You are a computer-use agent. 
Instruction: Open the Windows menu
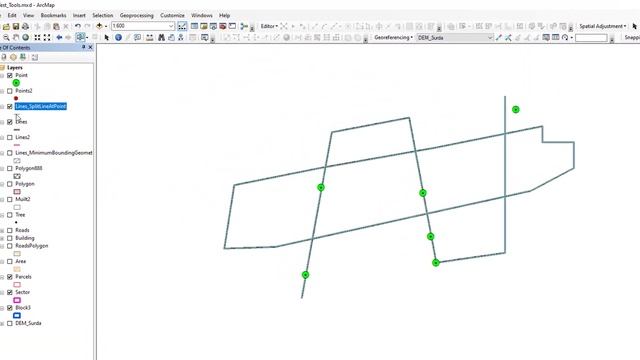point(202,16)
